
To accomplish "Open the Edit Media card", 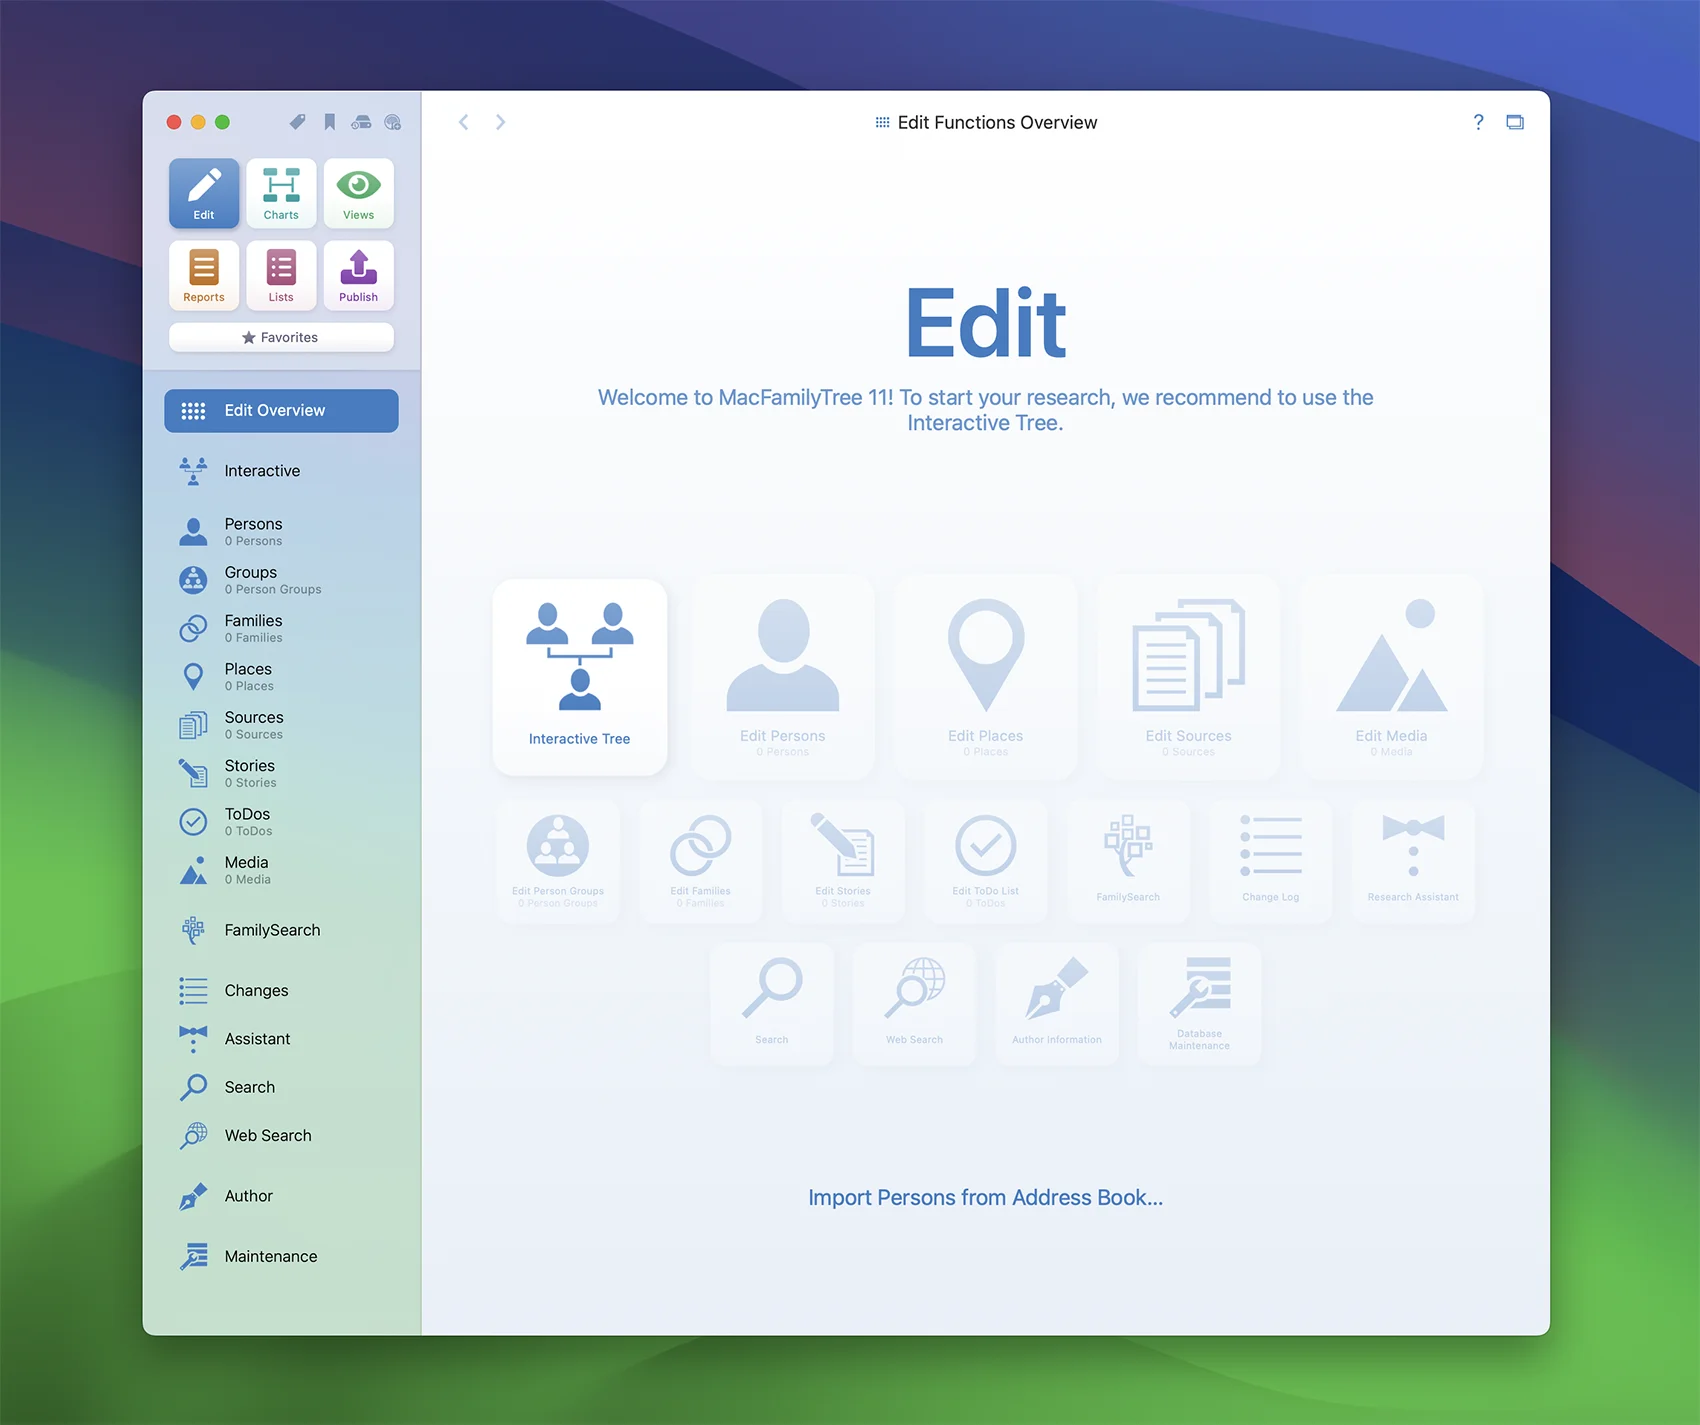I will point(1392,677).
